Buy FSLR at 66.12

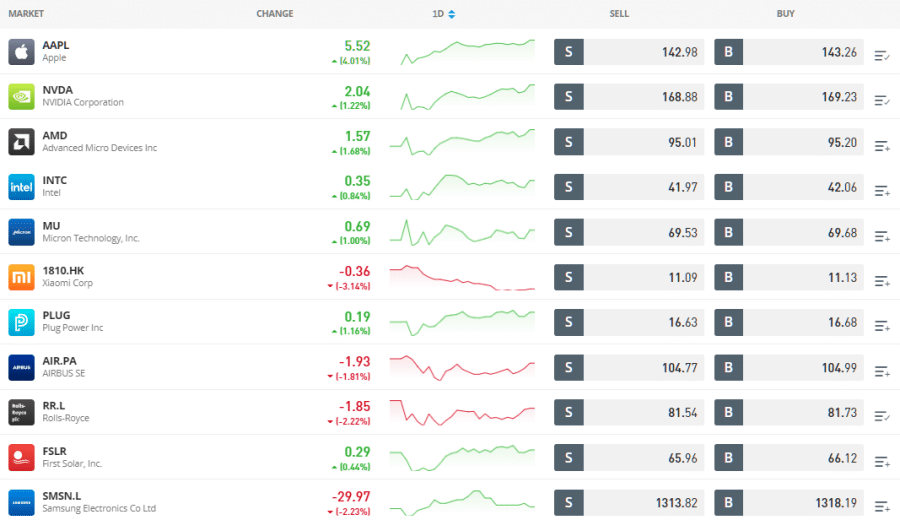pyautogui.click(x=789, y=457)
